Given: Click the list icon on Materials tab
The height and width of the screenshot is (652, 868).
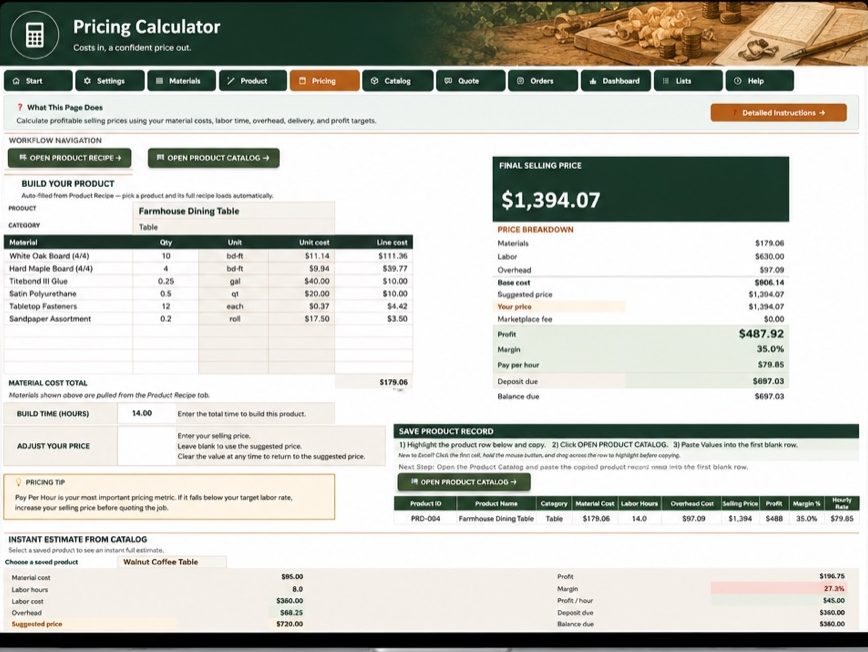Looking at the screenshot, I should [x=159, y=81].
